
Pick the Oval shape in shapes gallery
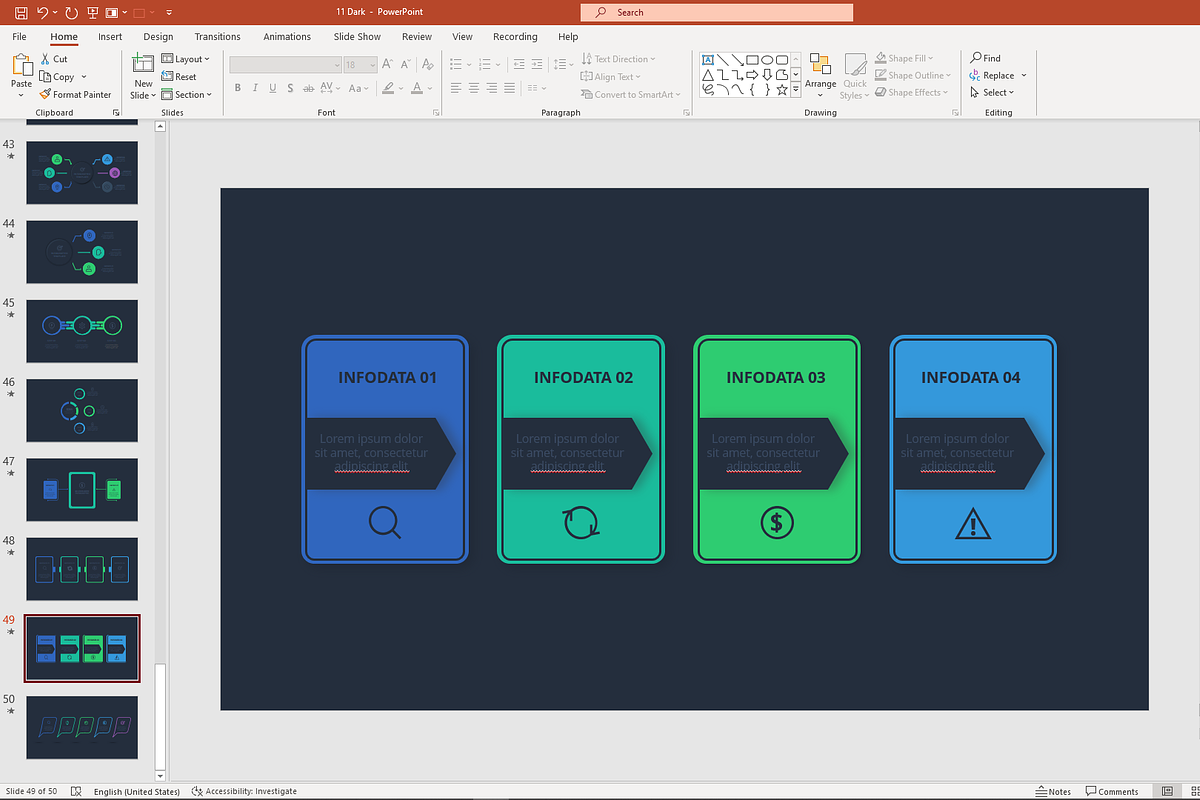pyautogui.click(x=767, y=60)
